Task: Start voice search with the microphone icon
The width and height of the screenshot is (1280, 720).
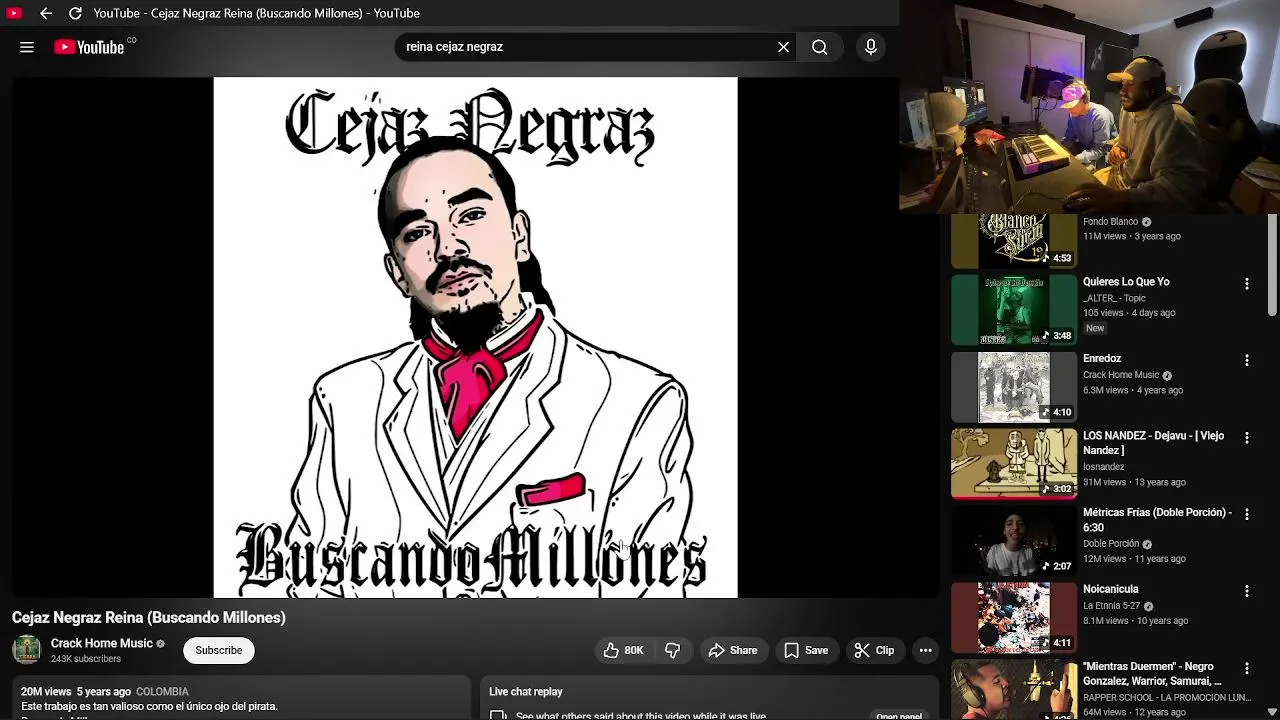Action: tap(871, 47)
